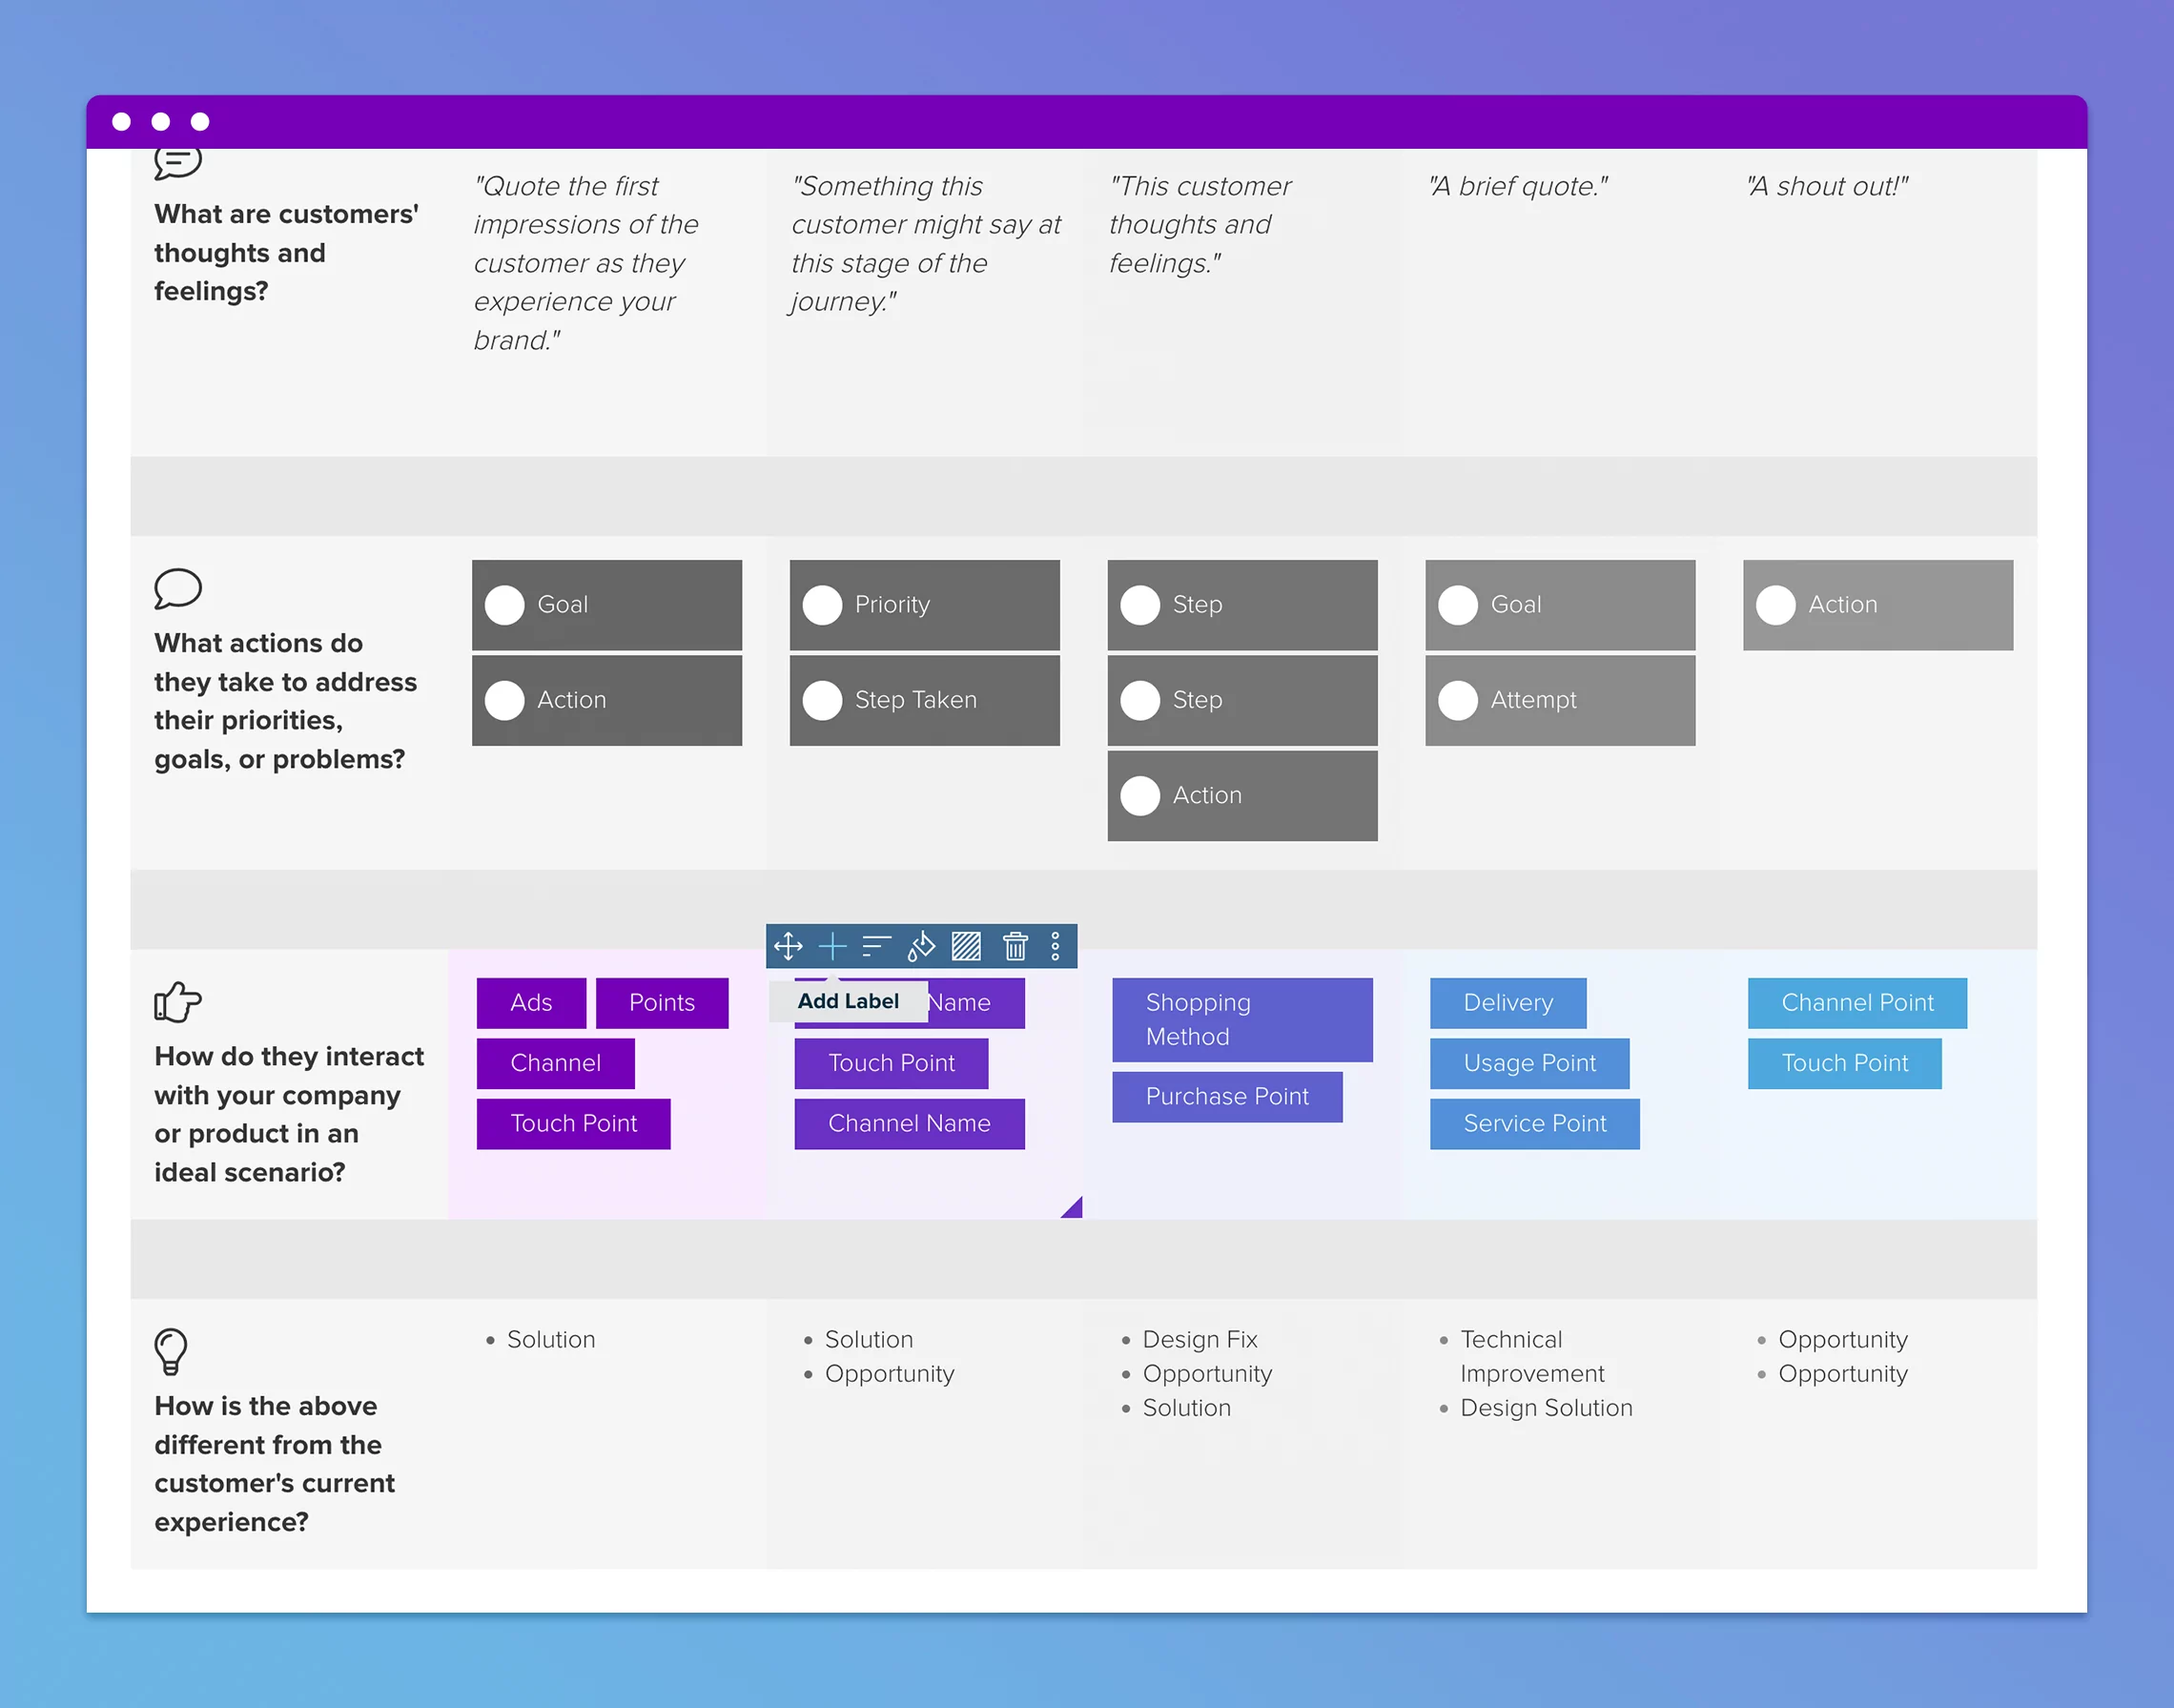
Task: Click the pattern fill icon
Action: click(x=966, y=946)
